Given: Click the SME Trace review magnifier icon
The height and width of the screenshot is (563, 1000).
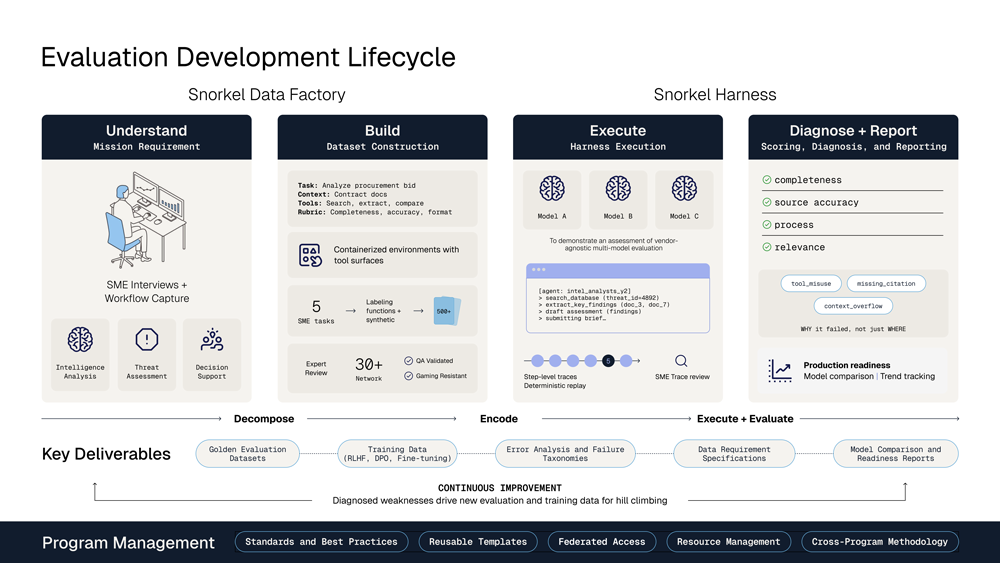Looking at the screenshot, I should (681, 361).
